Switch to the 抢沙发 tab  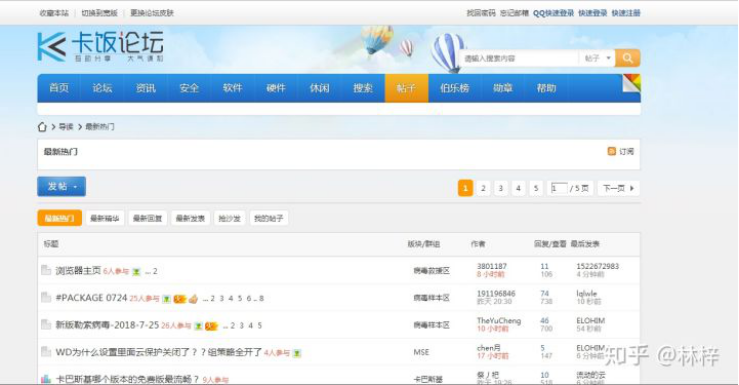pos(230,218)
